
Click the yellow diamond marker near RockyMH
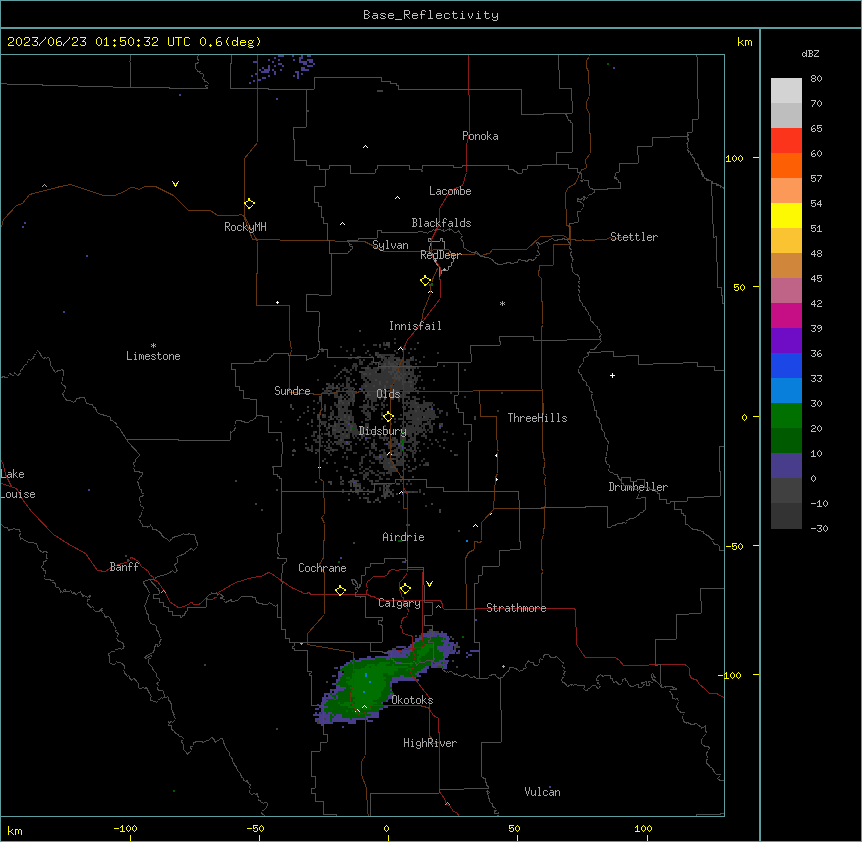click(x=250, y=204)
